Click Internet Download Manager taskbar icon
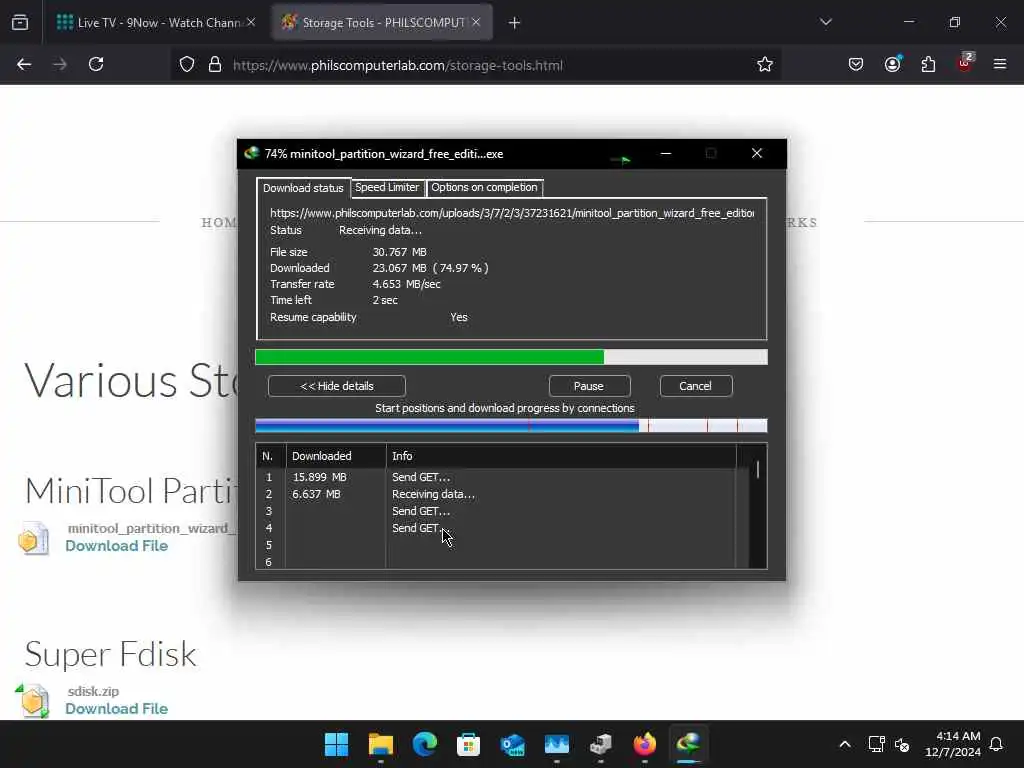The image size is (1024, 768). [688, 744]
